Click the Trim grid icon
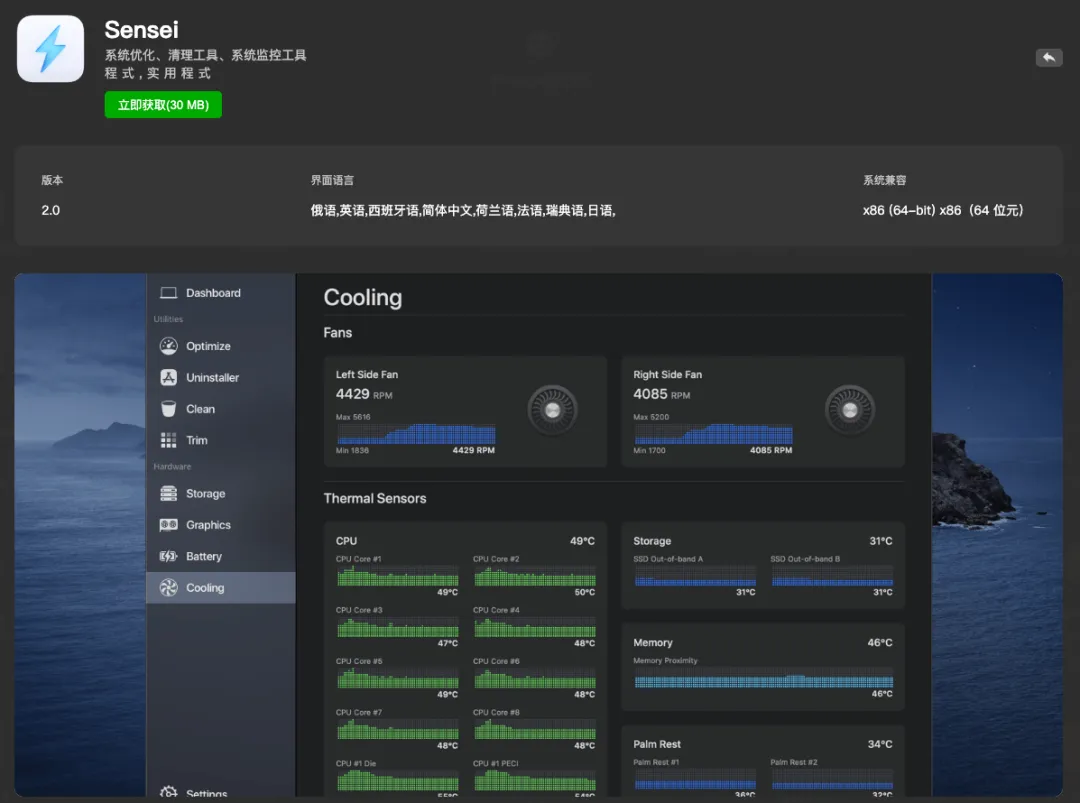This screenshot has height=803, width=1080. click(x=169, y=440)
